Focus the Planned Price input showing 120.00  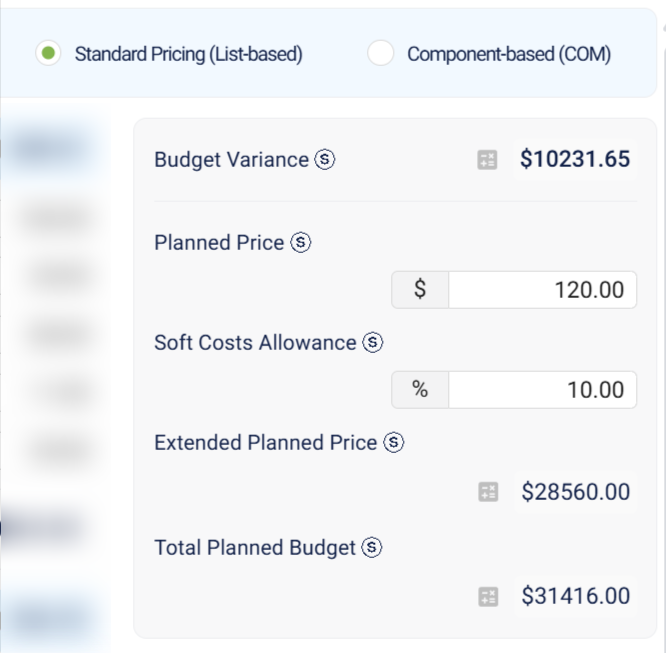[x=542, y=290]
